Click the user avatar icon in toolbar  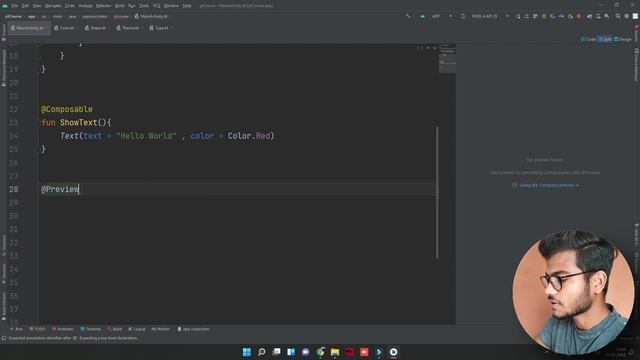(635, 16)
